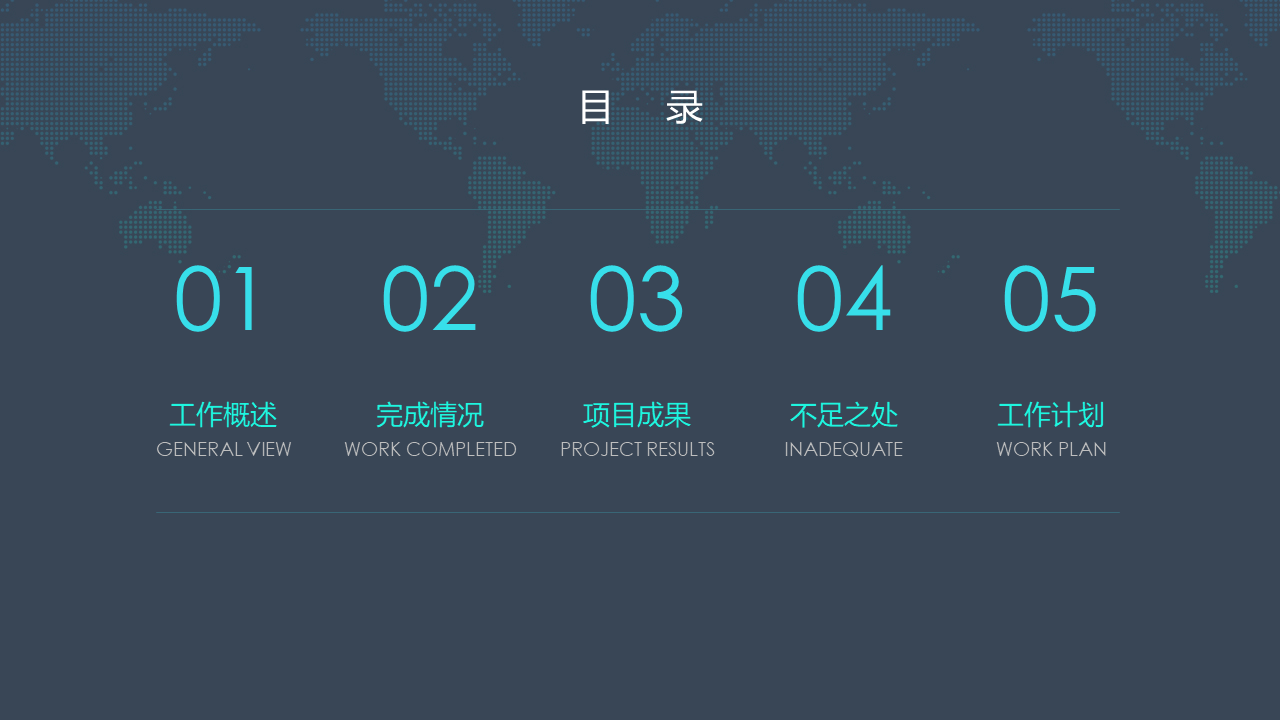The width and height of the screenshot is (1280, 720).
Task: Select the large number 01
Action: tap(218, 300)
